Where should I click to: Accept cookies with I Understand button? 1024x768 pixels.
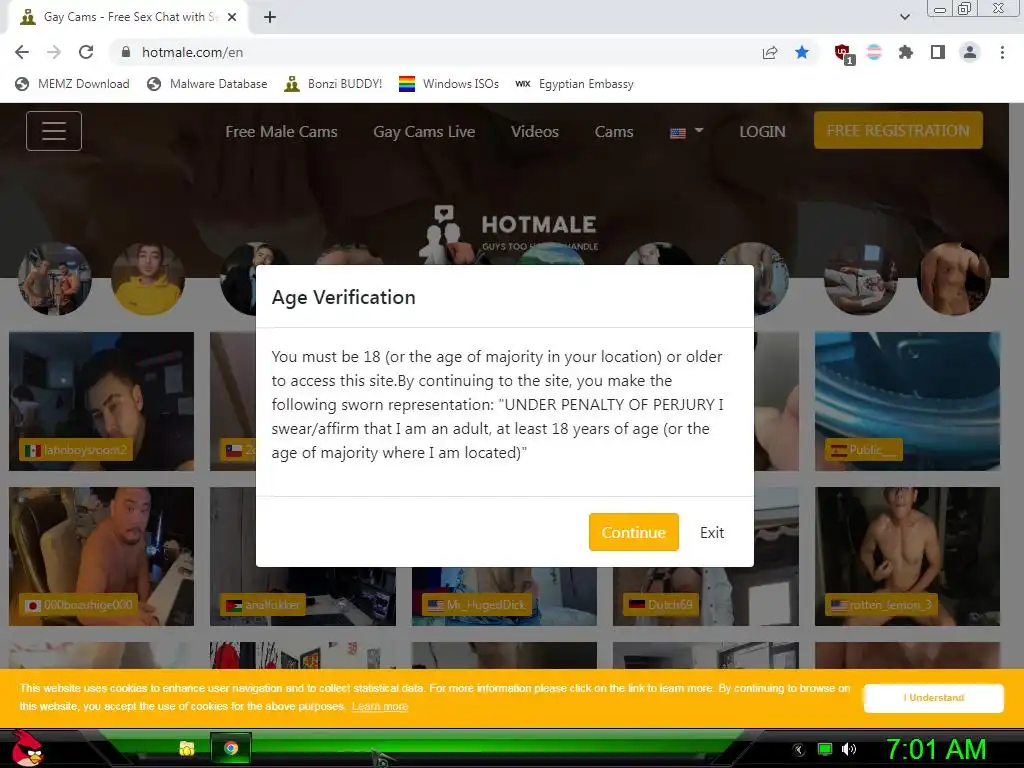coord(933,697)
